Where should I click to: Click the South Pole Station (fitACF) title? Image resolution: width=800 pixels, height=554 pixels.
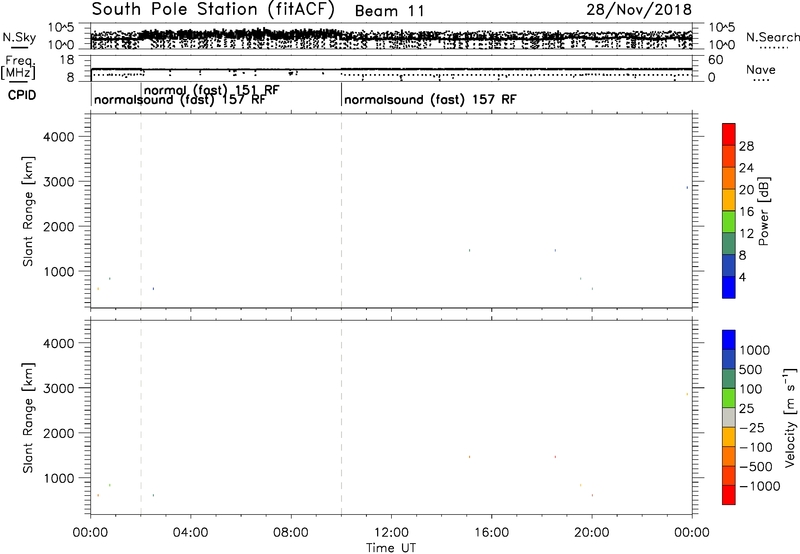click(213, 9)
